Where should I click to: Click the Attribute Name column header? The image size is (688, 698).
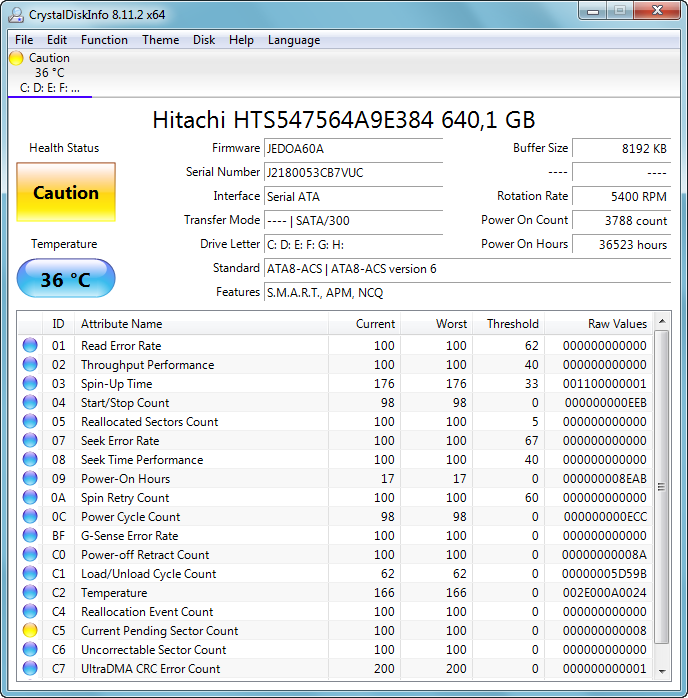[201, 324]
